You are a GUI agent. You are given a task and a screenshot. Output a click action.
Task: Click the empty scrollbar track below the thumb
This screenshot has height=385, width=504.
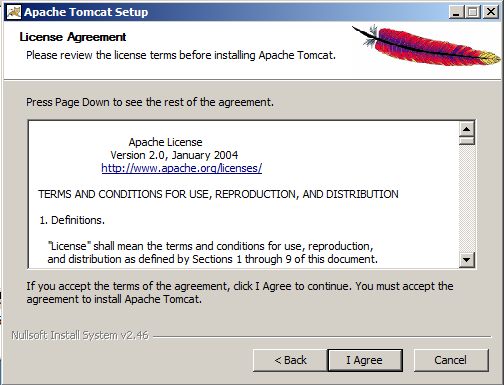(x=467, y=199)
